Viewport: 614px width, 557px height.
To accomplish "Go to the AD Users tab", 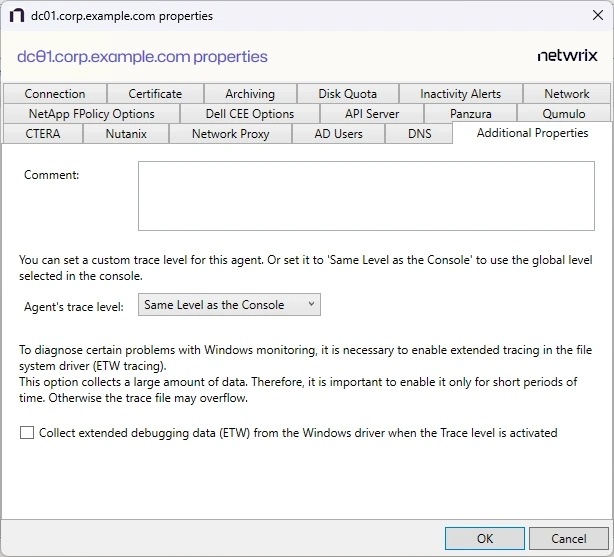I will point(338,134).
